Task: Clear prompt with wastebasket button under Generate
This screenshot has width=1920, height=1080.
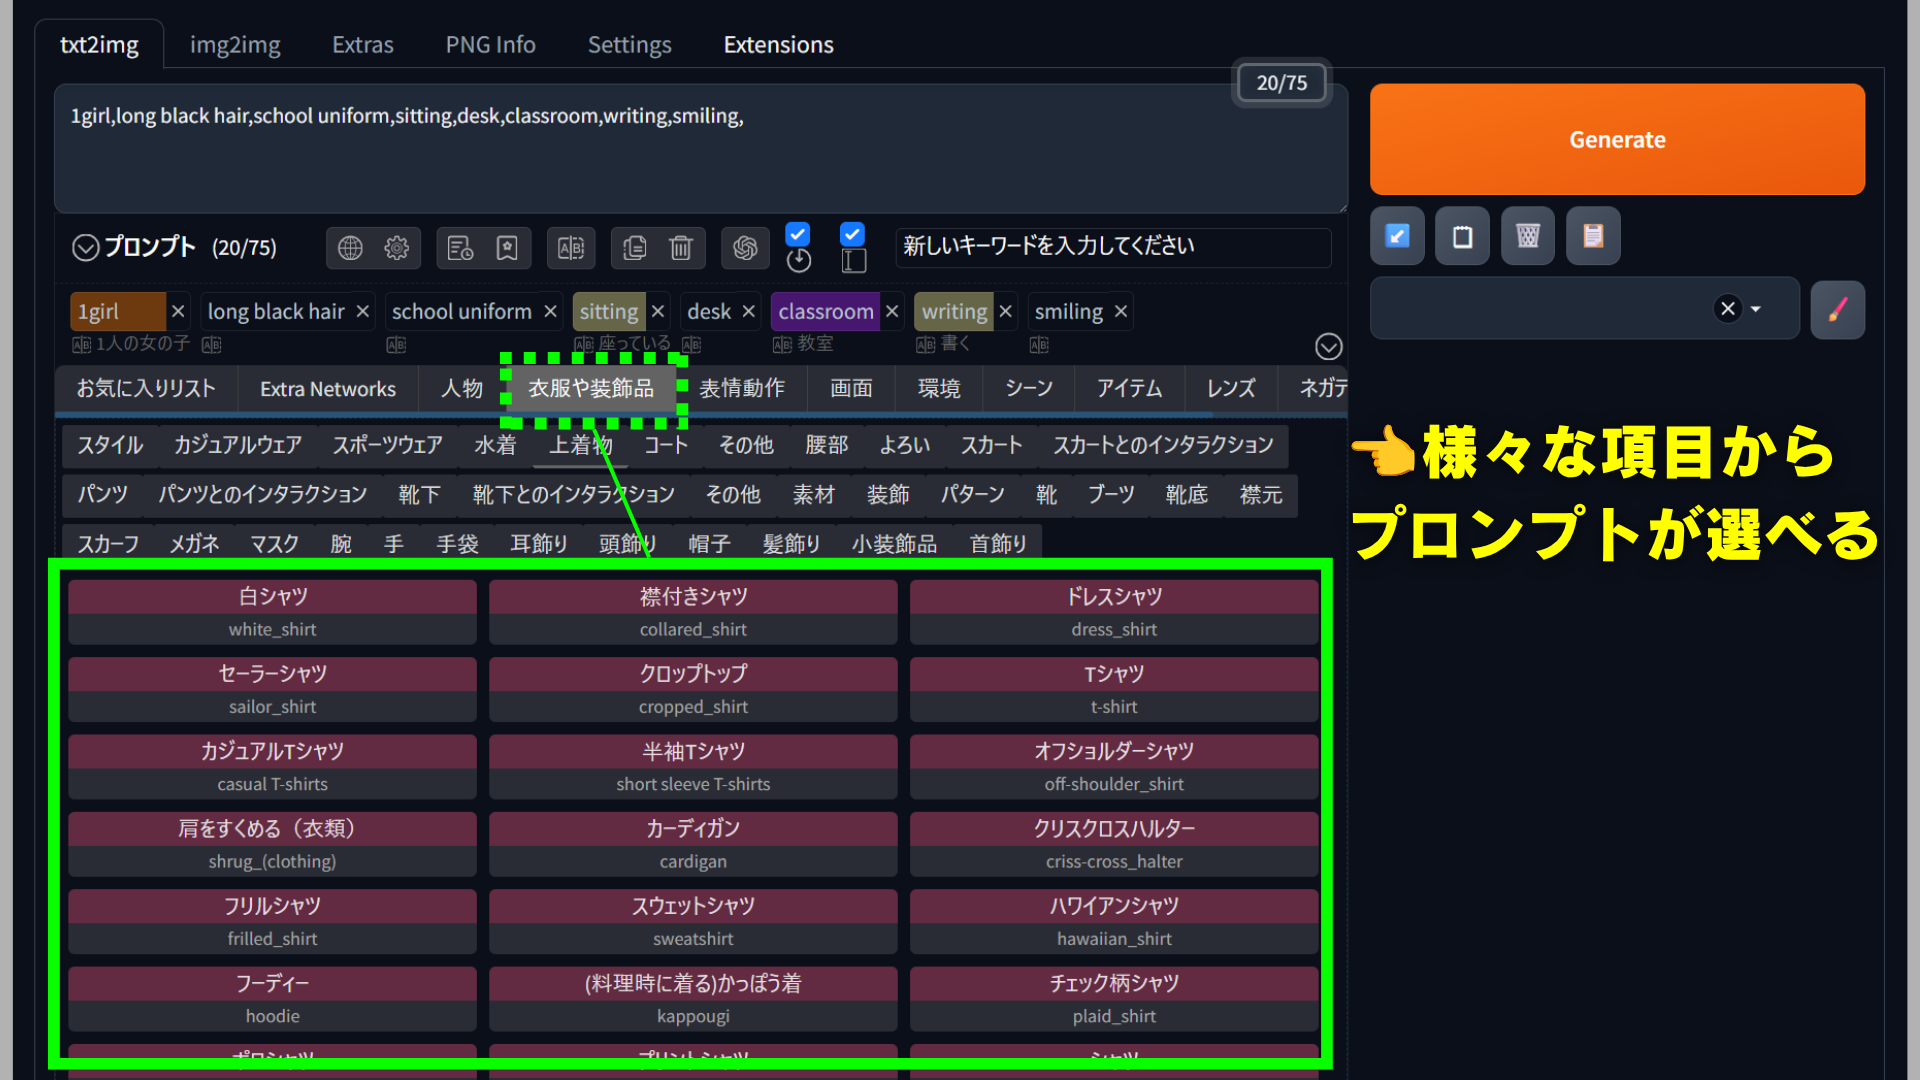Action: tap(1527, 236)
